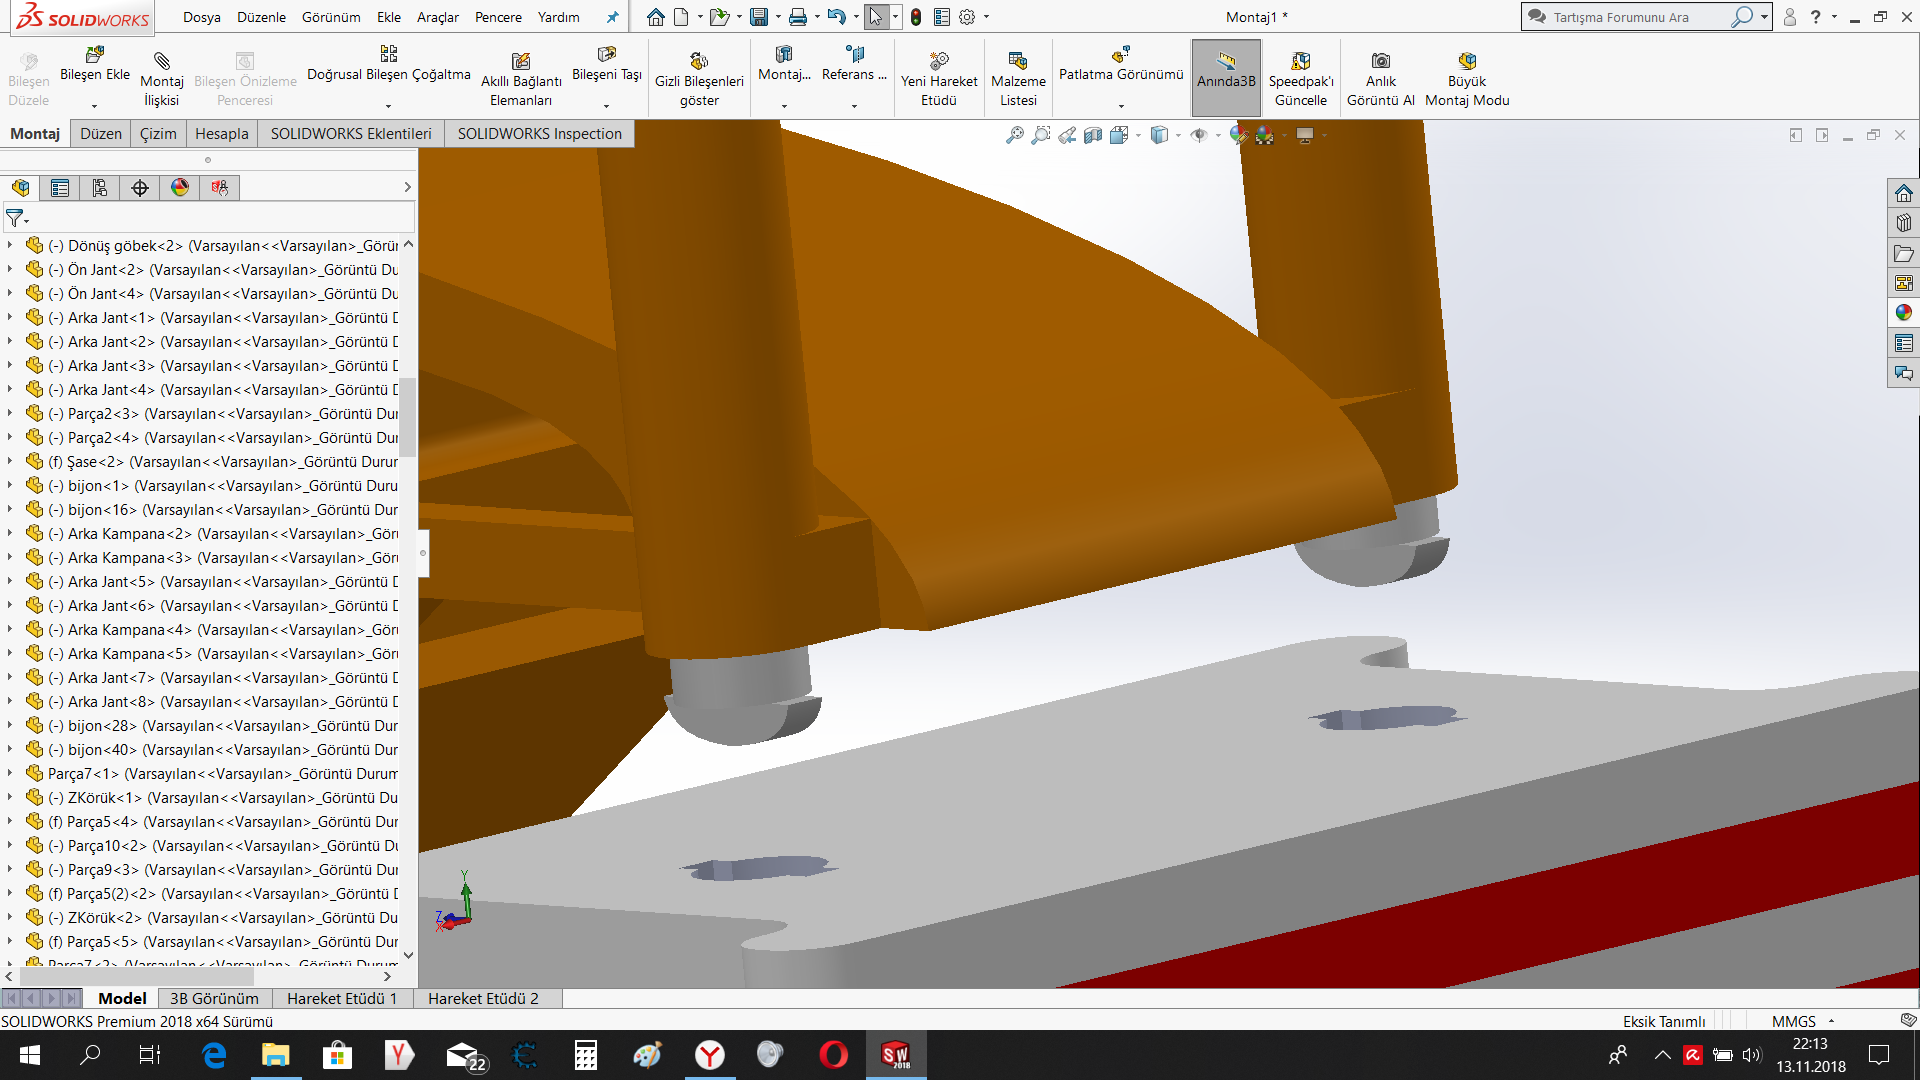1920x1080 pixels.
Task: Print the document with the printer icon
Action: [x=798, y=17]
